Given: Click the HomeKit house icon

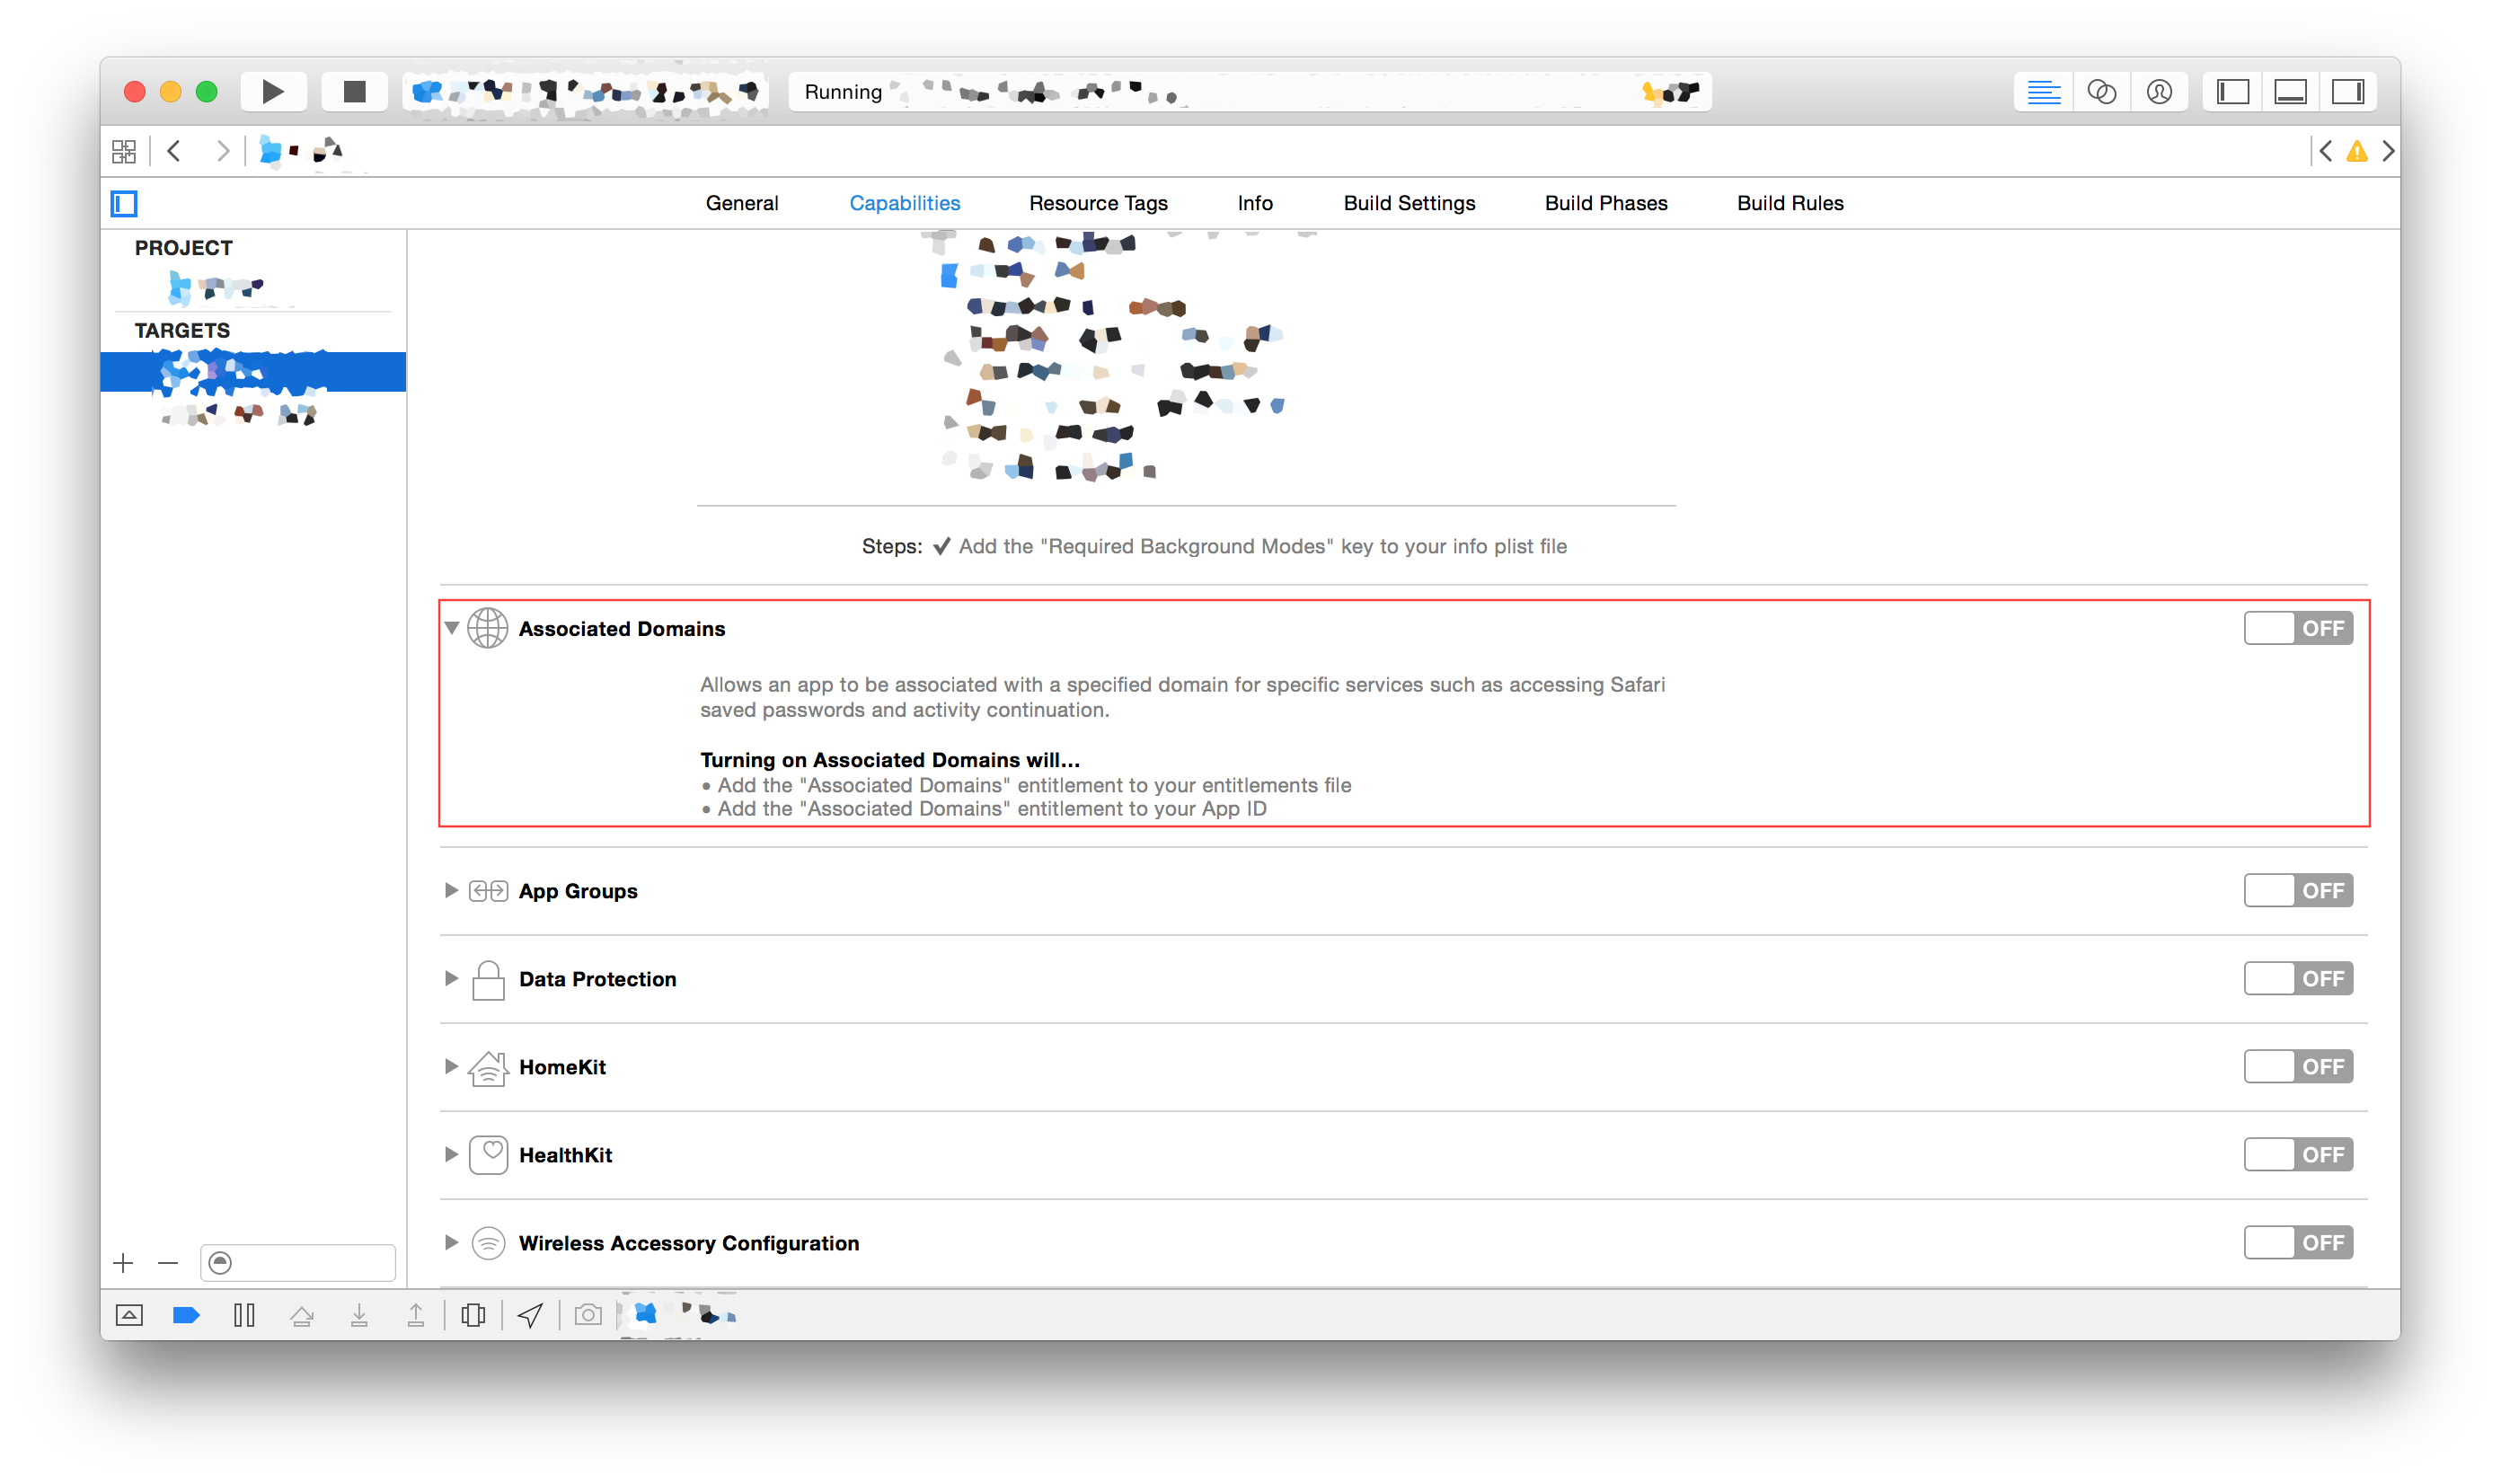Looking at the screenshot, I should tap(488, 1067).
